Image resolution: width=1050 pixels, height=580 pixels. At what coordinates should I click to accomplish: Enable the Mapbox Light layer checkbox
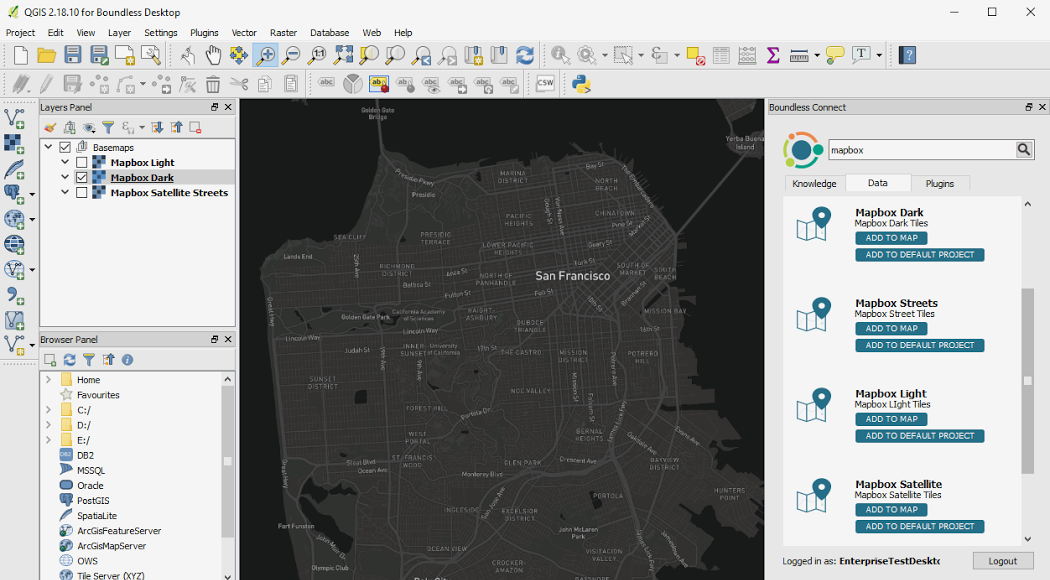click(82, 163)
